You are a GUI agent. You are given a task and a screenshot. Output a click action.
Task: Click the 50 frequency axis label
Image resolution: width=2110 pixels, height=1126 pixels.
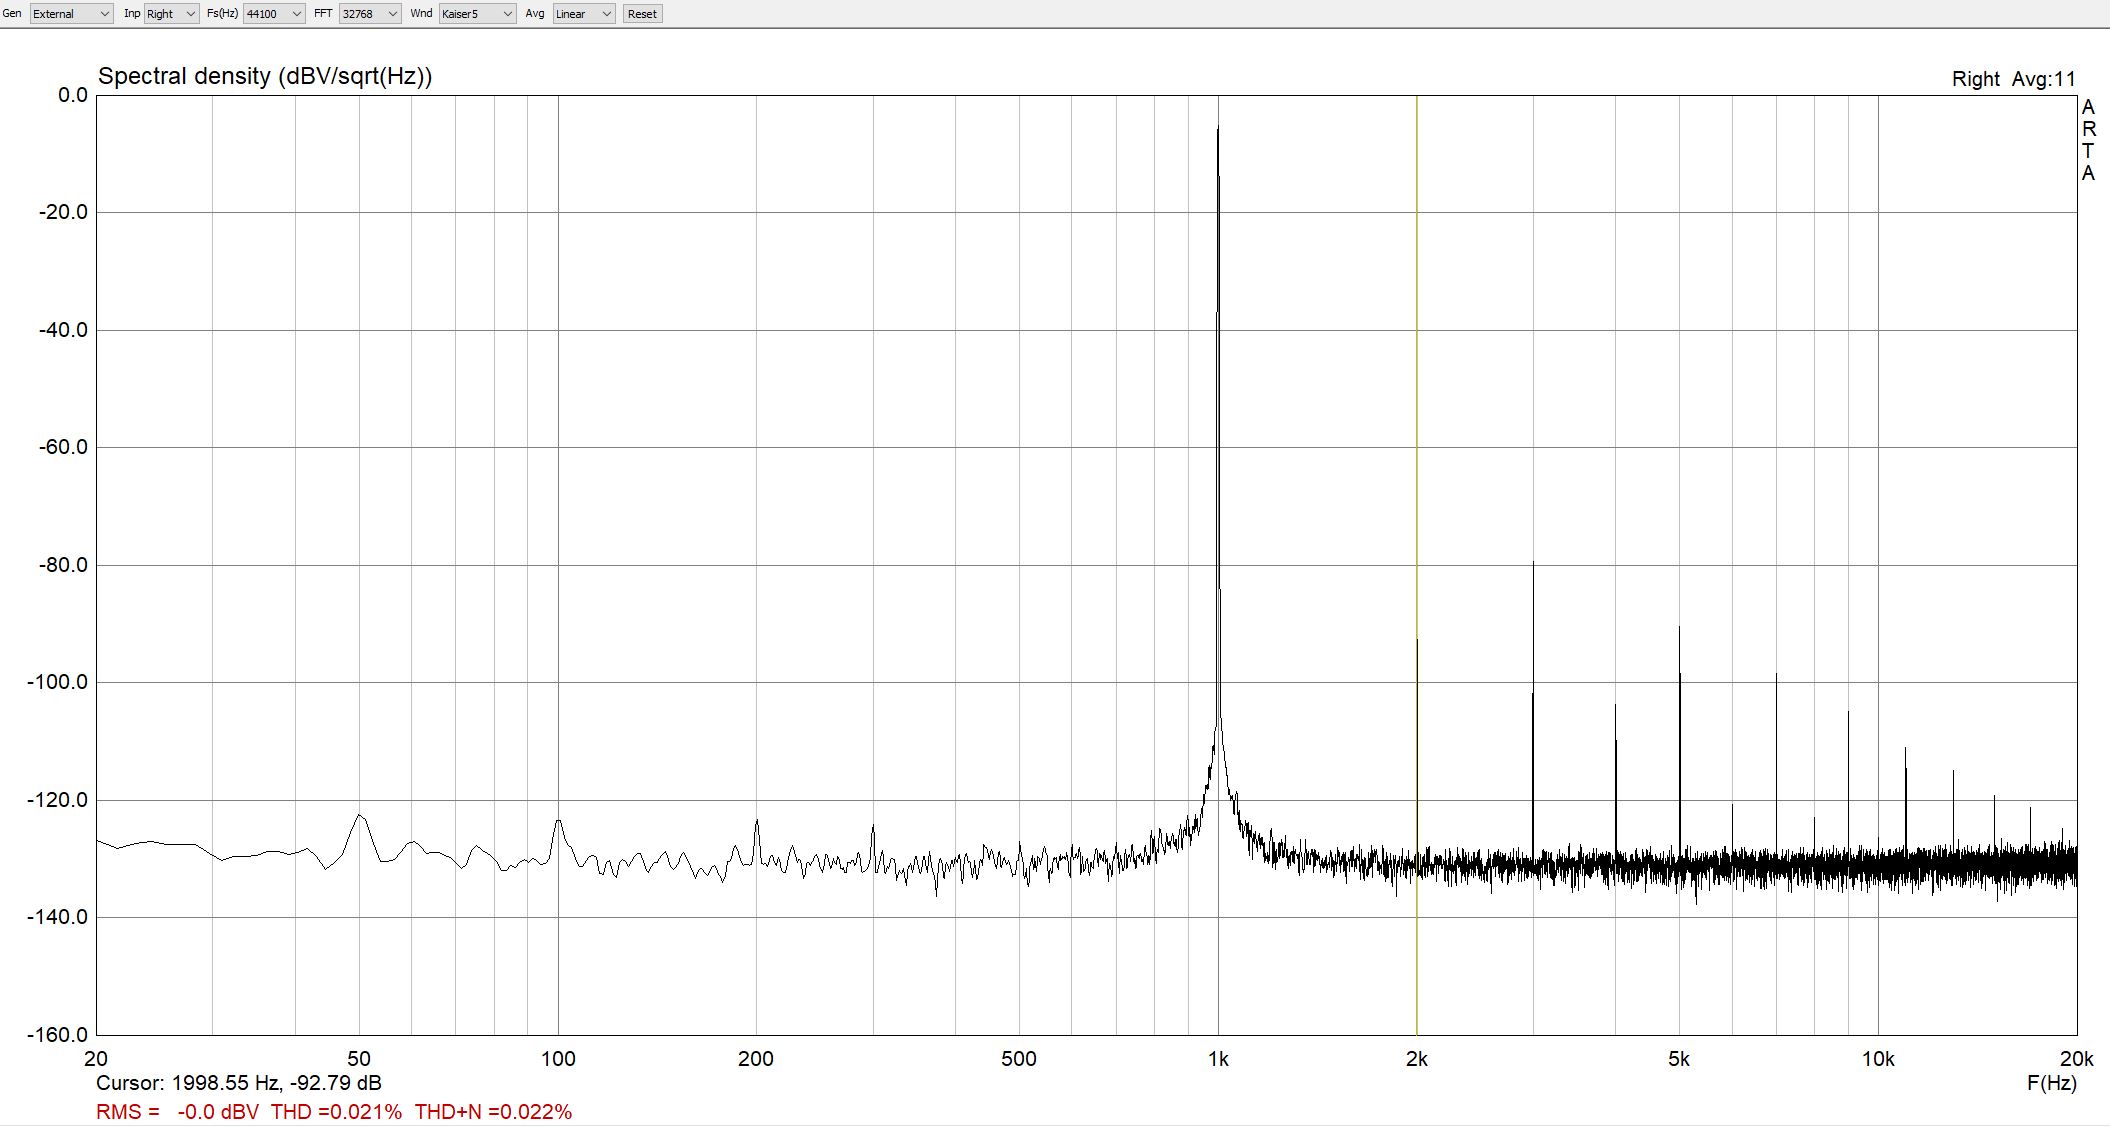tap(359, 1059)
